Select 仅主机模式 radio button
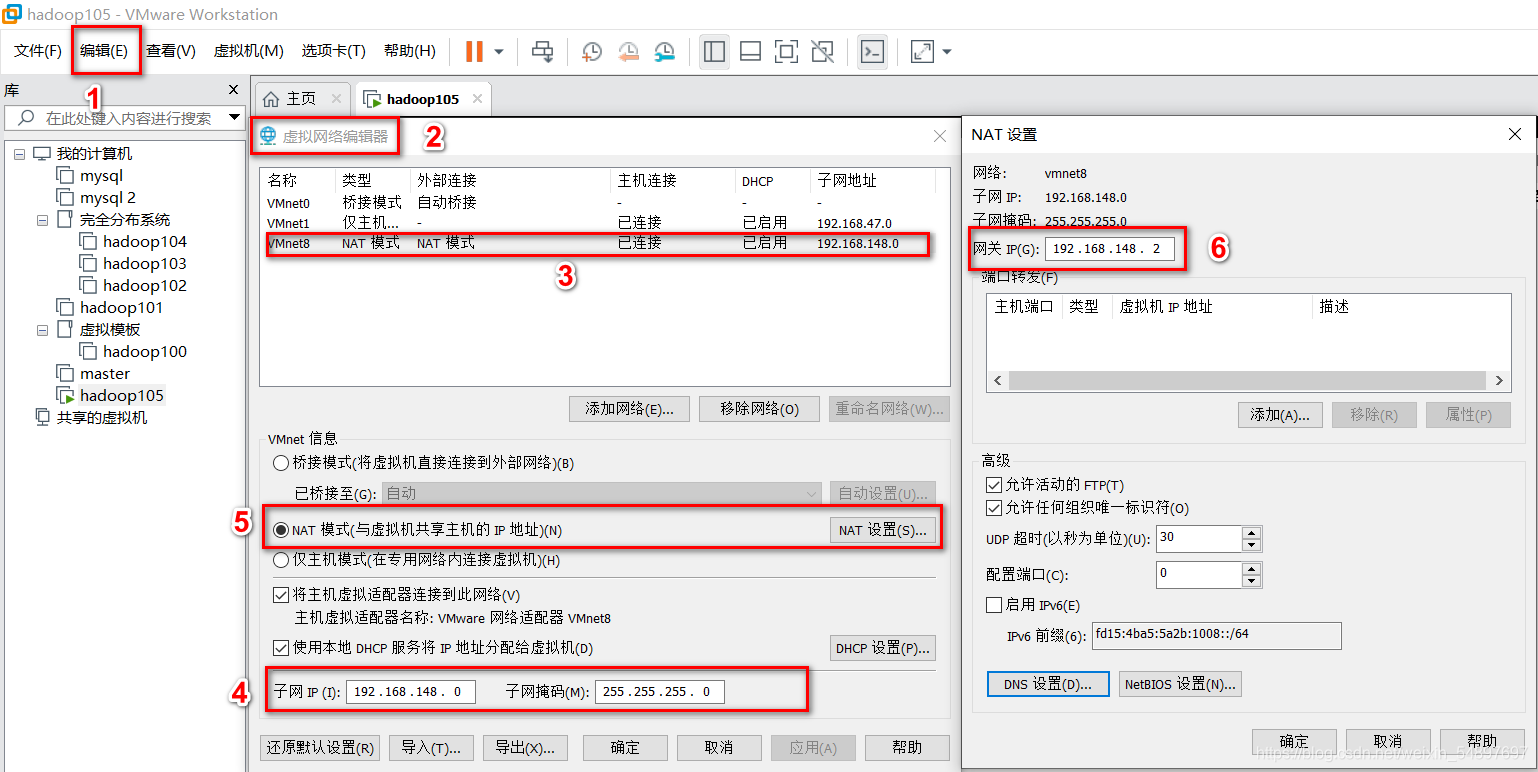The width and height of the screenshot is (1538, 772). (x=281, y=560)
